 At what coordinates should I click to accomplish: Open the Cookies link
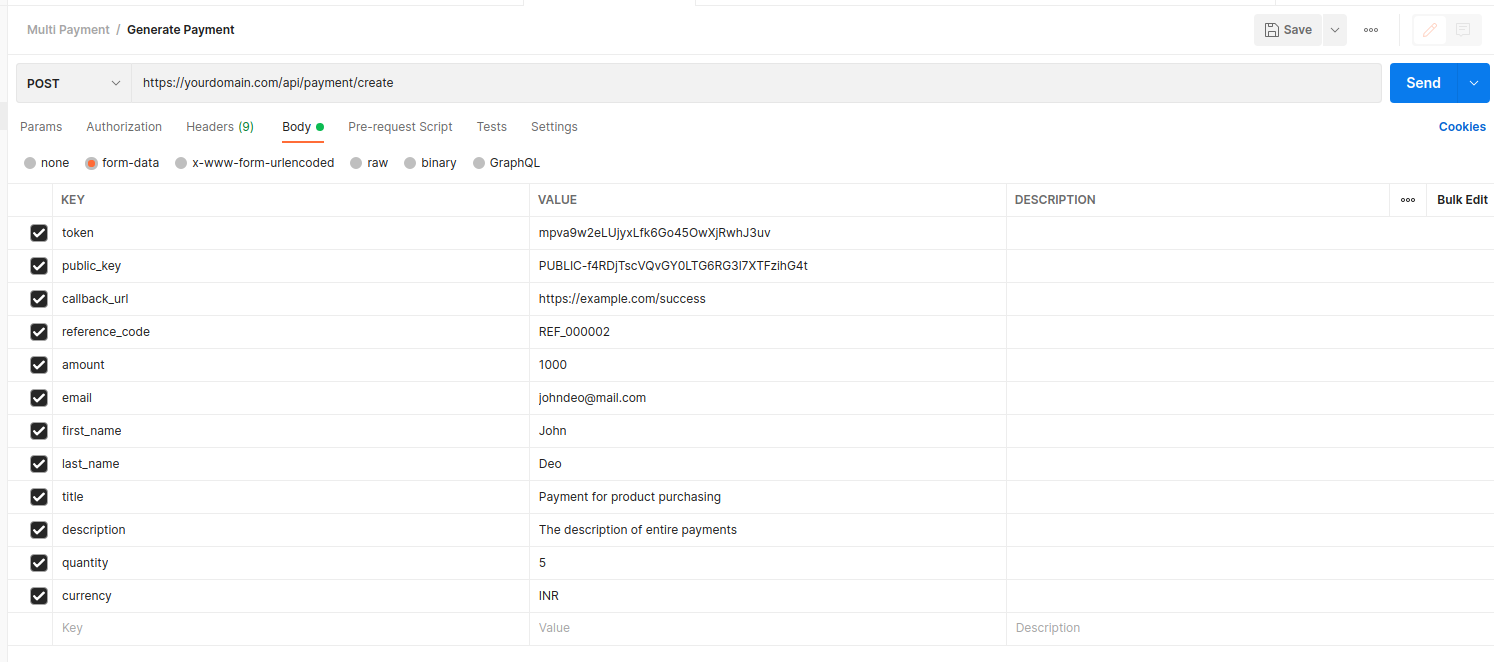pyautogui.click(x=1462, y=127)
